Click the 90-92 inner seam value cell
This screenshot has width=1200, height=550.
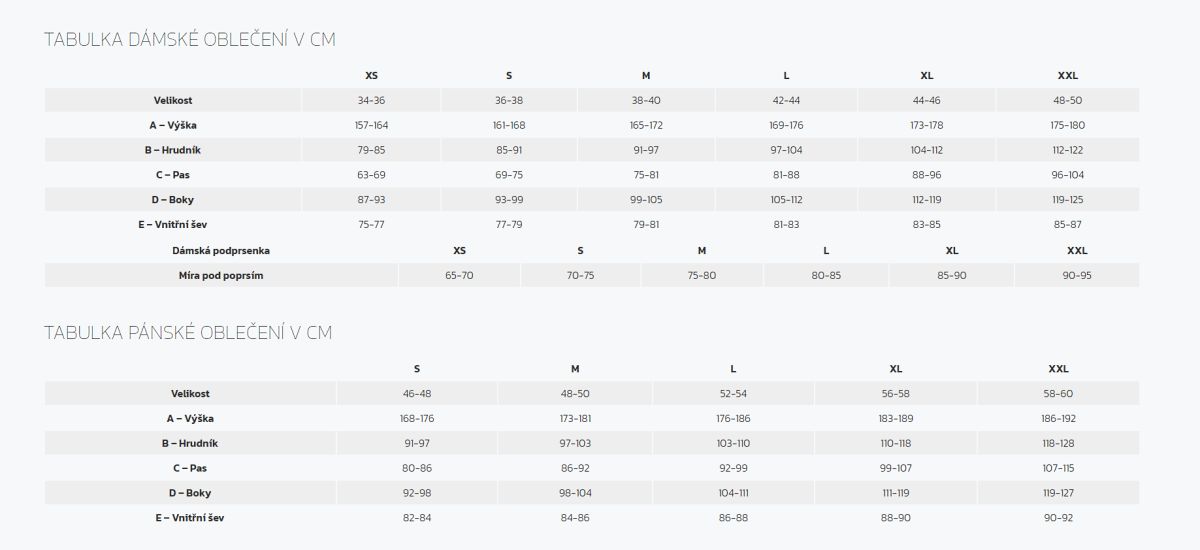pyautogui.click(x=1058, y=517)
